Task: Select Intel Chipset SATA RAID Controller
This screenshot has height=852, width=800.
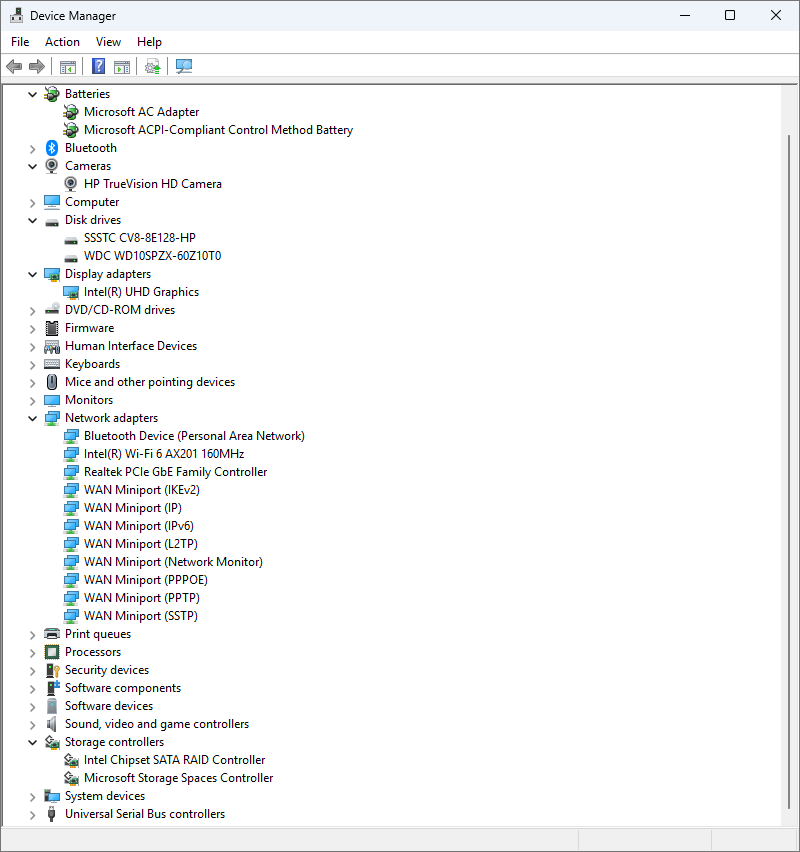Action: (174, 760)
